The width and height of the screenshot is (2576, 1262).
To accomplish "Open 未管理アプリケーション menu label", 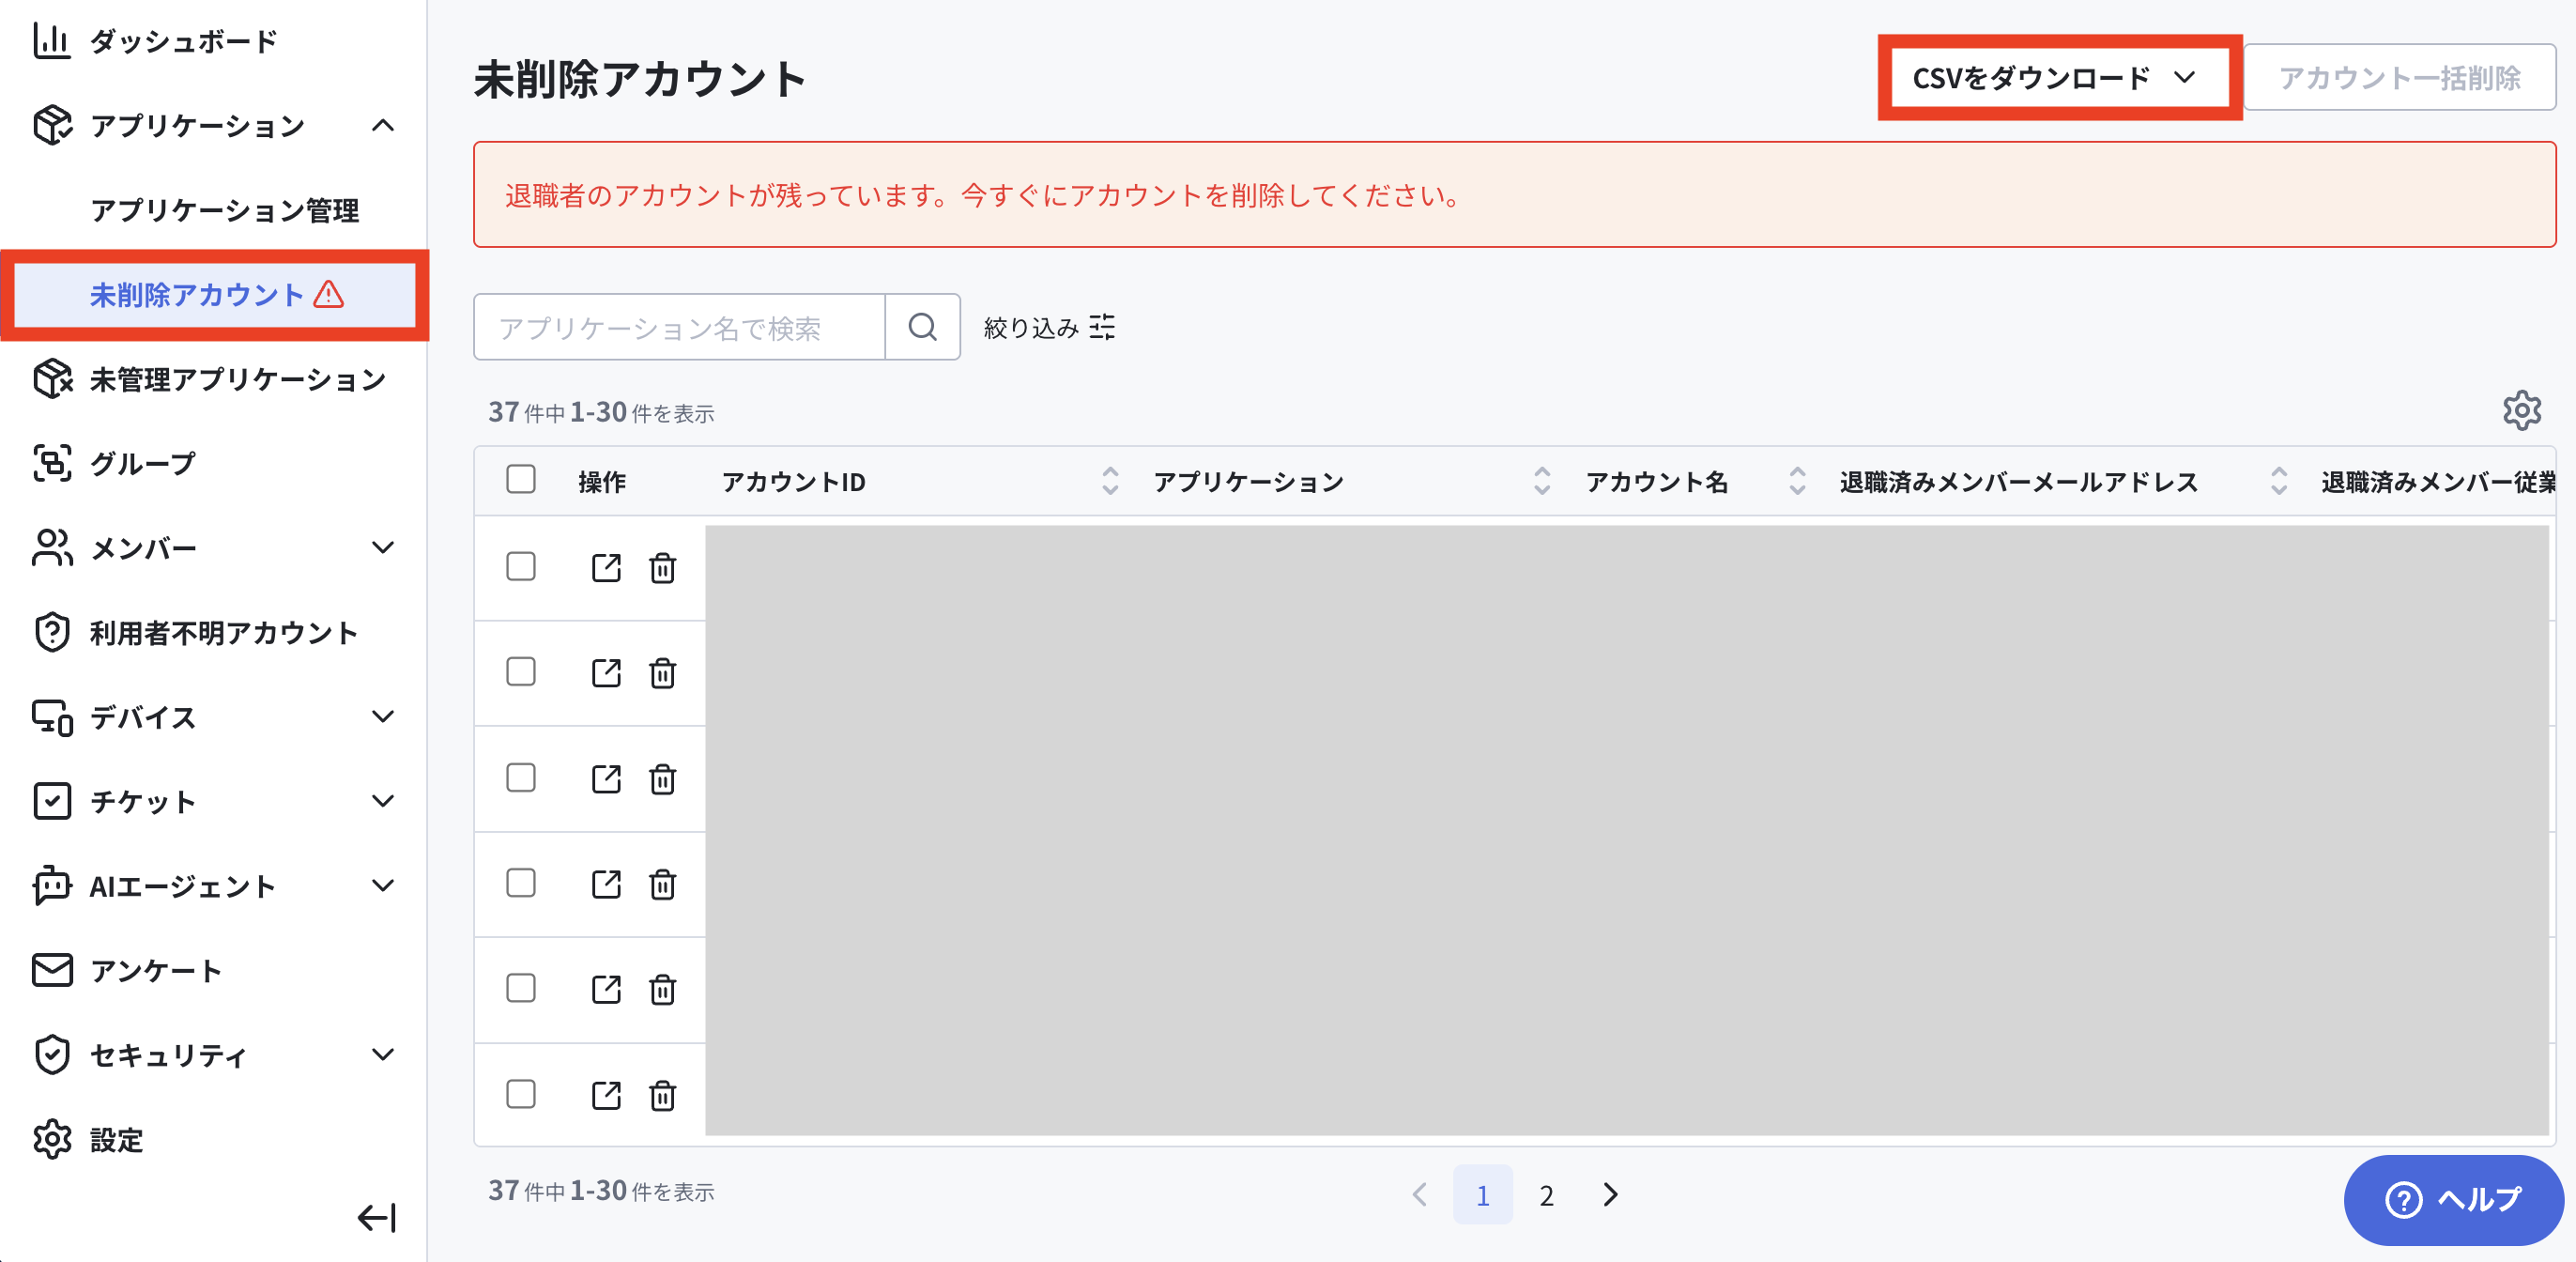I will 238,379.
